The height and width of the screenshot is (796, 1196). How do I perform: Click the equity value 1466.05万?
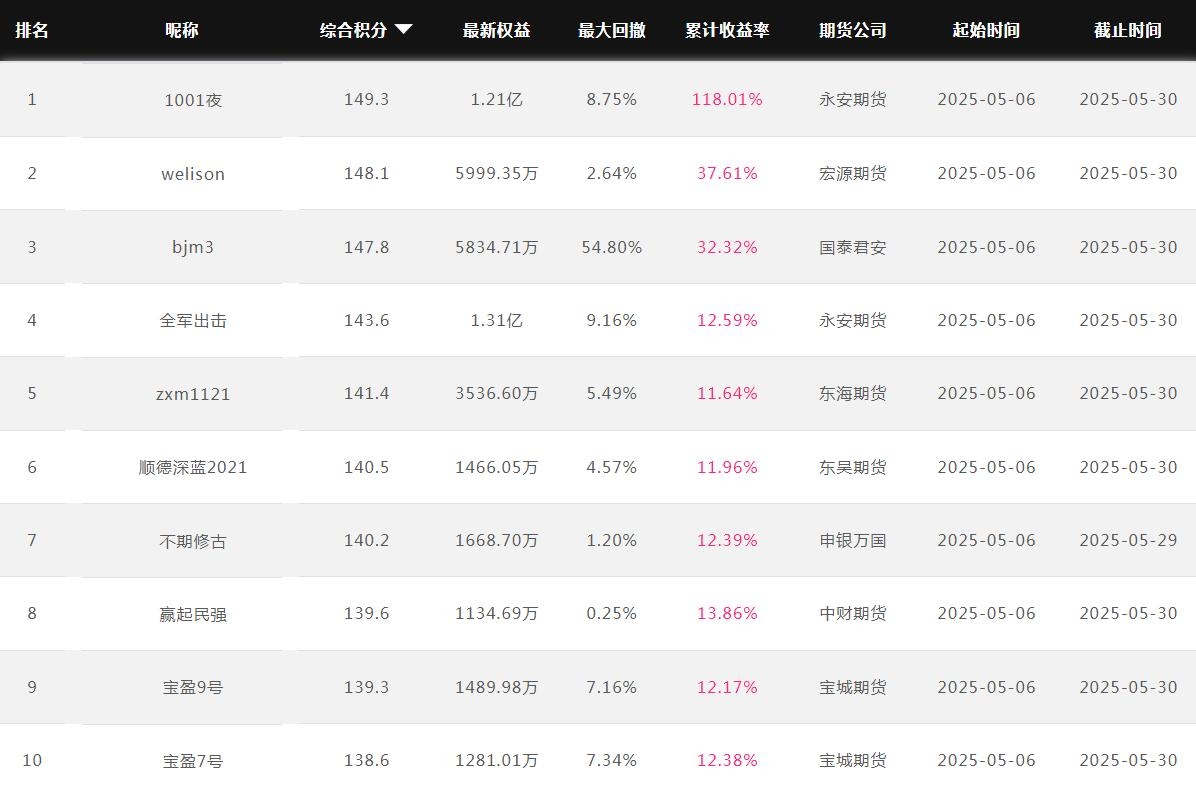(497, 467)
